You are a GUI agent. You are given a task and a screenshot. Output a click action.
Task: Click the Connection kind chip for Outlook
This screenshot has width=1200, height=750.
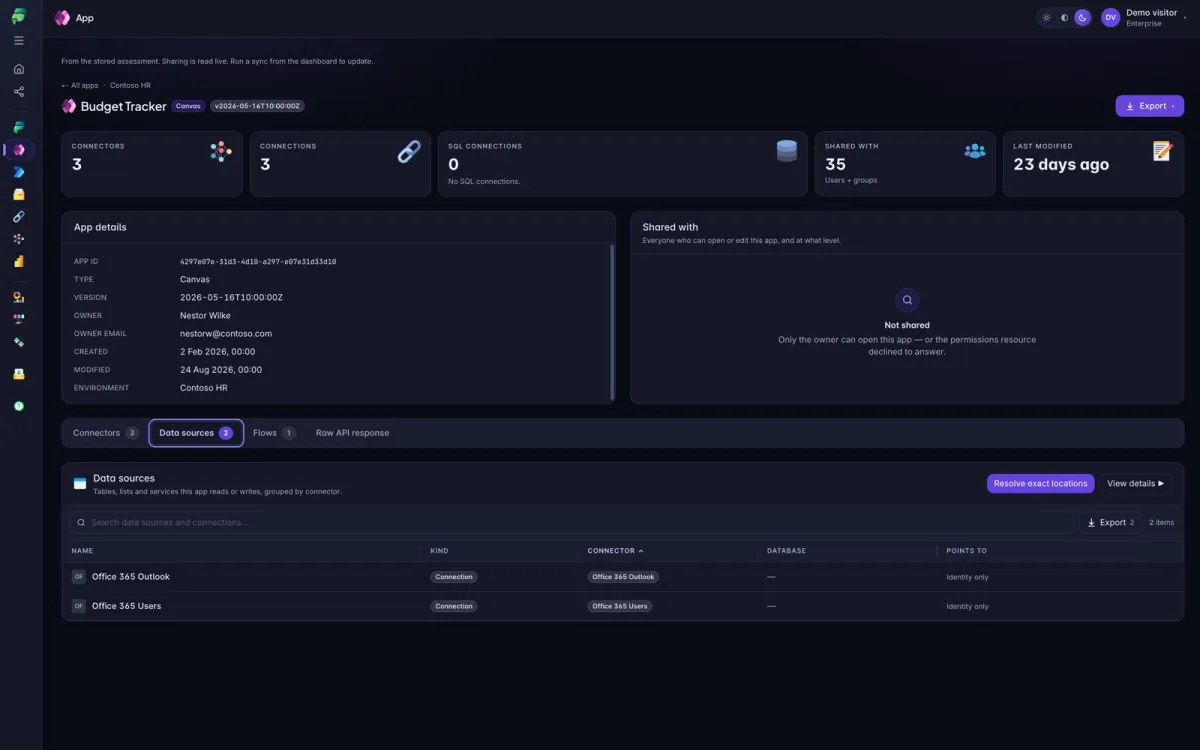pos(454,577)
